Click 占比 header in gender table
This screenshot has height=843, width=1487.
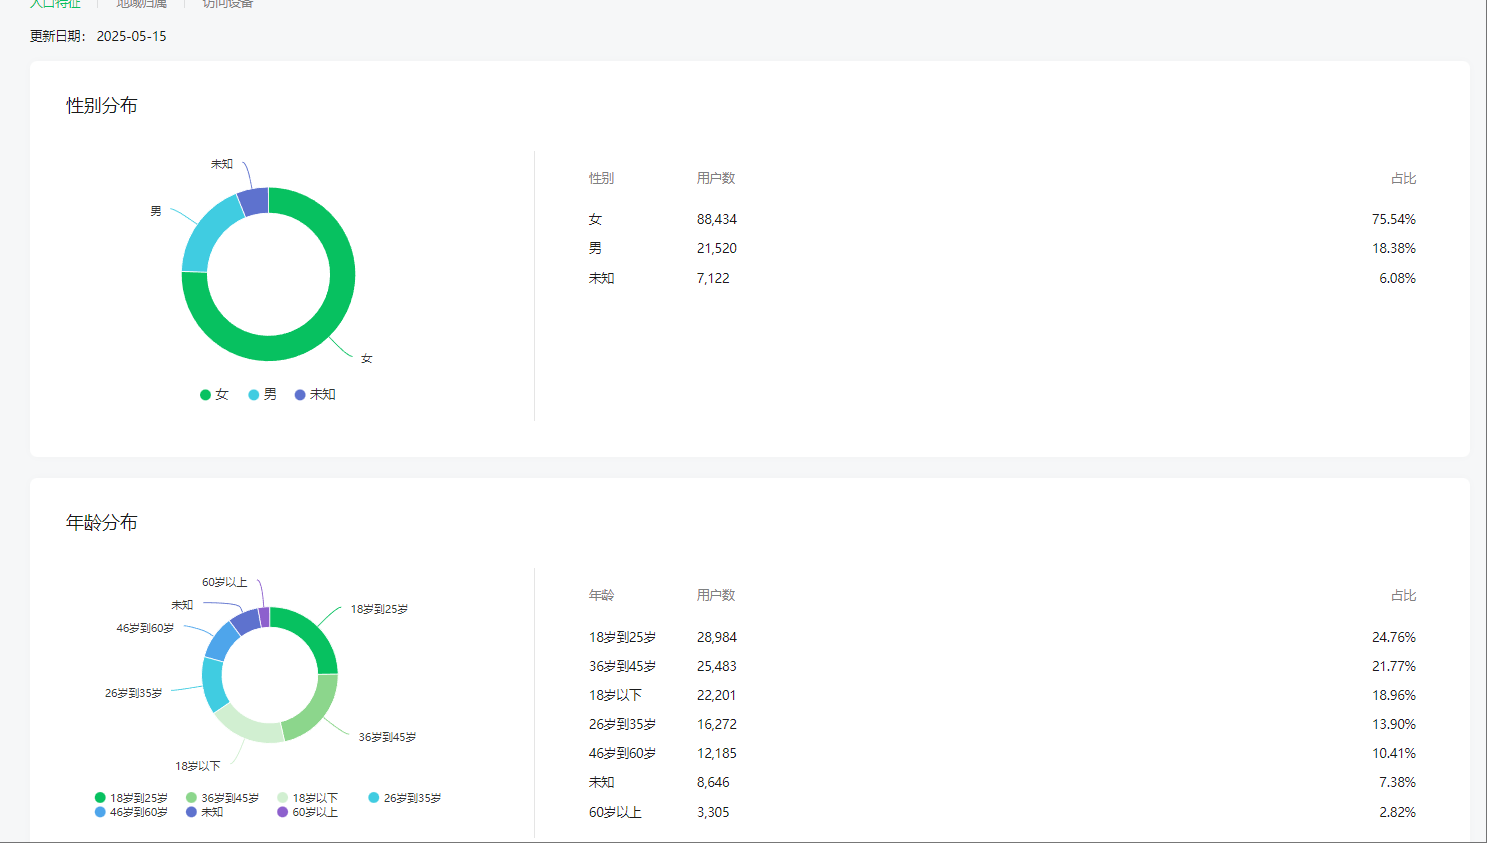[1403, 178]
